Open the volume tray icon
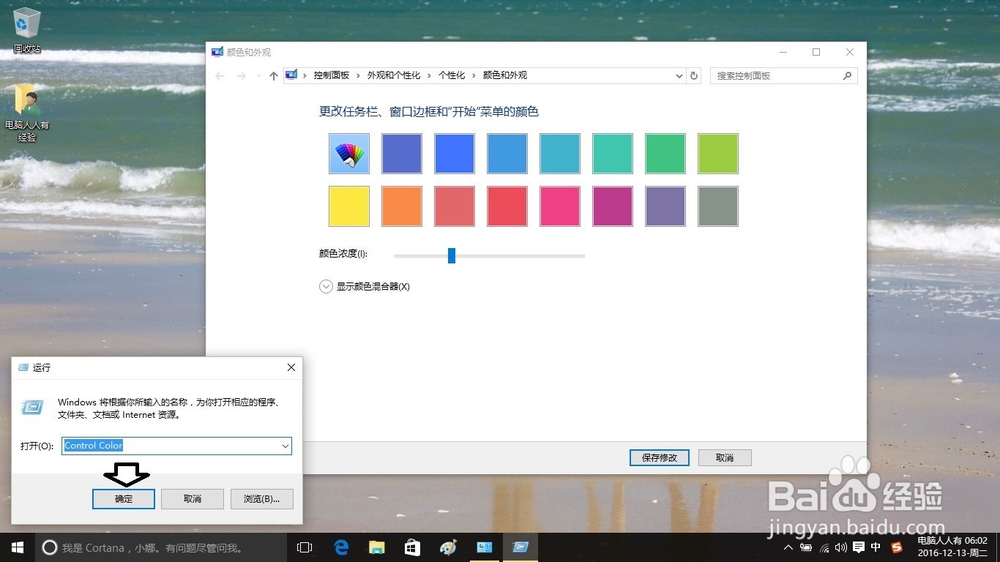 pos(841,547)
